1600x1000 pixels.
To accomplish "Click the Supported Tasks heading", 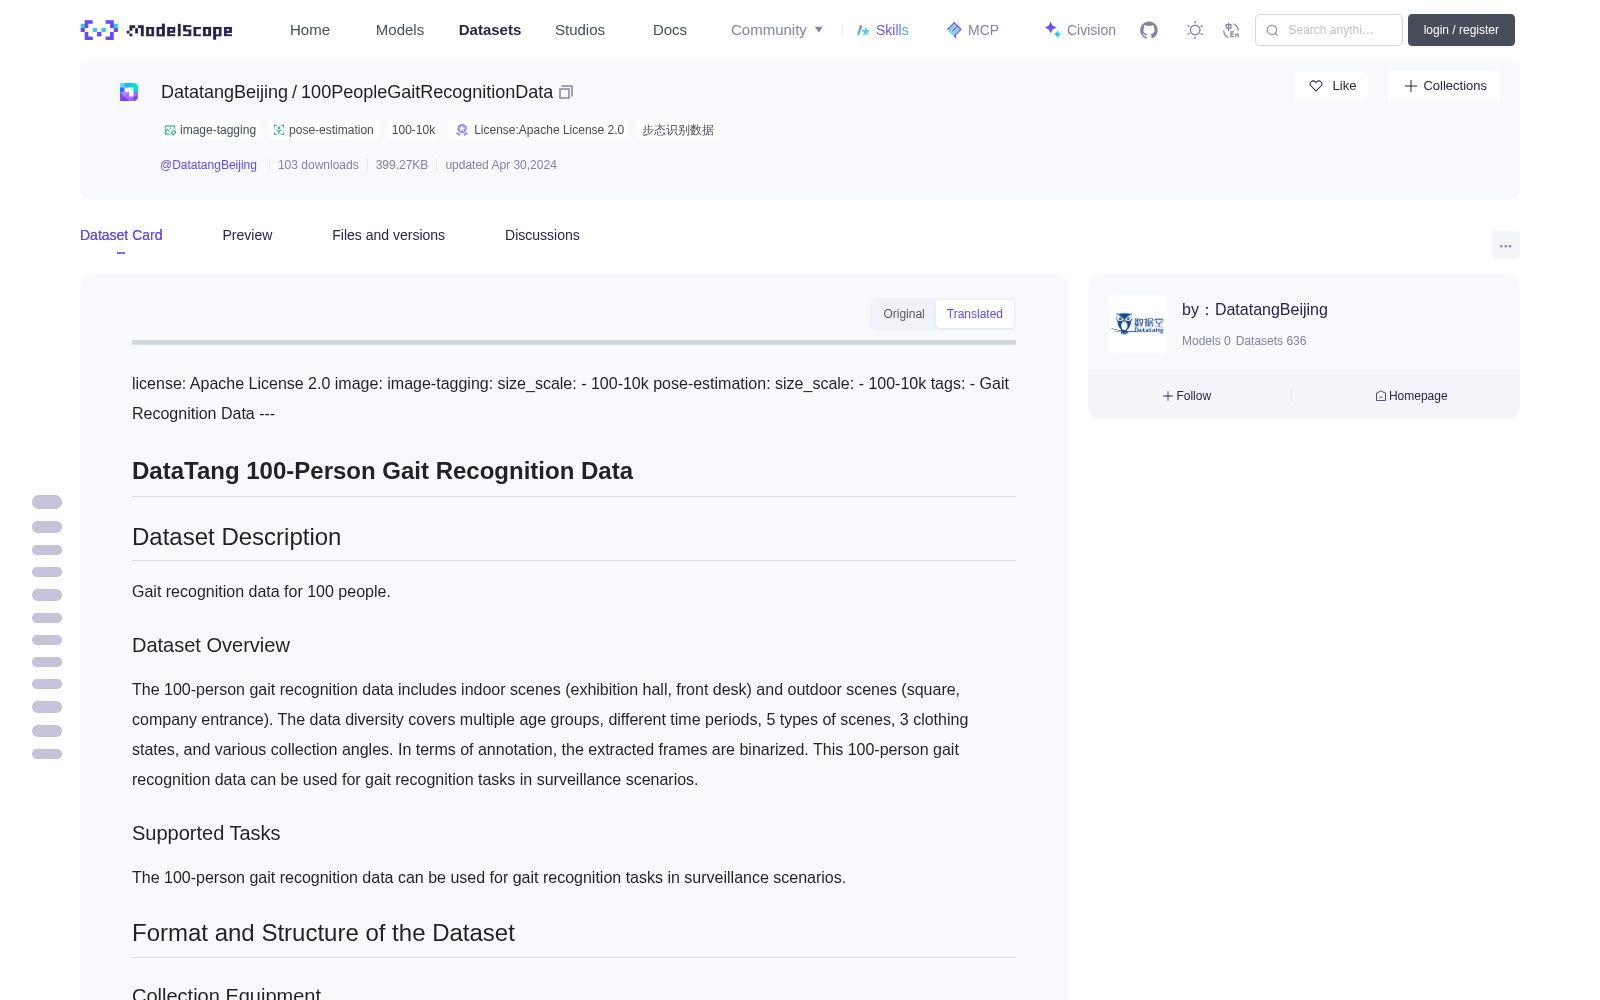I will pyautogui.click(x=206, y=833).
